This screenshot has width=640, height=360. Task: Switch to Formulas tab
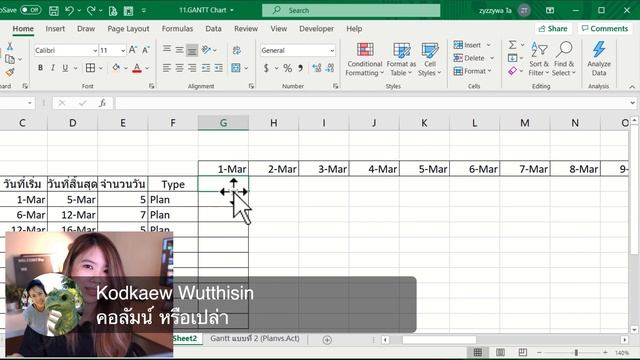tap(177, 29)
